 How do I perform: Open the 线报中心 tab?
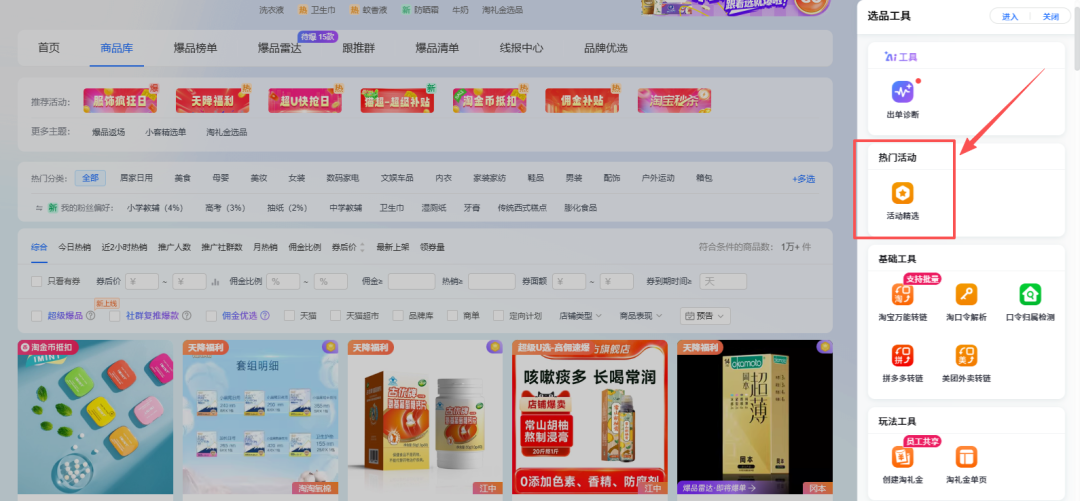tap(521, 48)
